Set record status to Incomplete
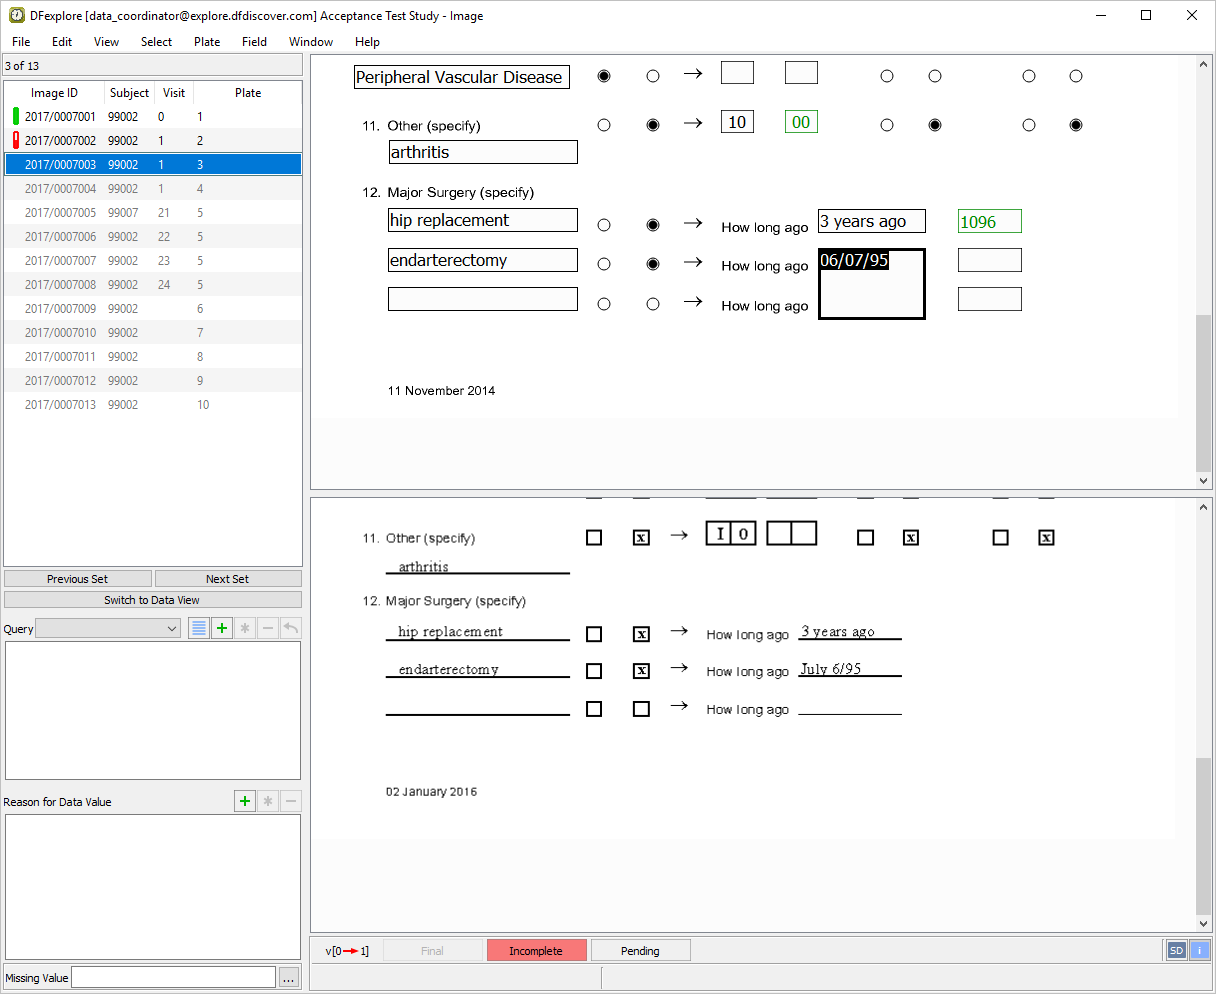1216x994 pixels. pyautogui.click(x=536, y=951)
